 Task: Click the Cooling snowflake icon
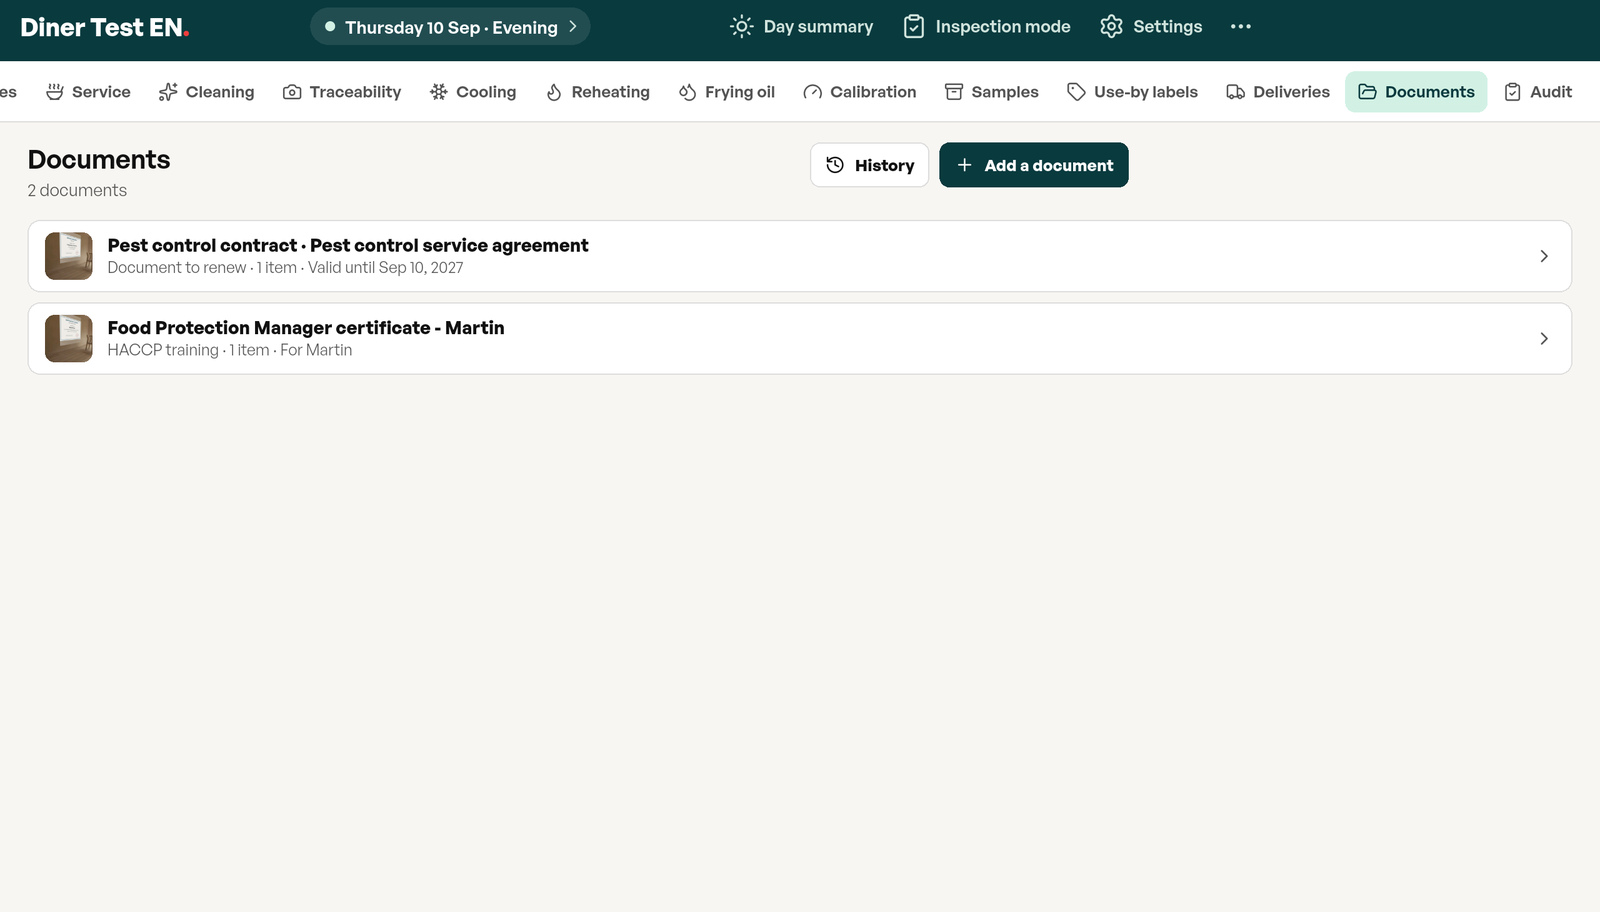439,92
